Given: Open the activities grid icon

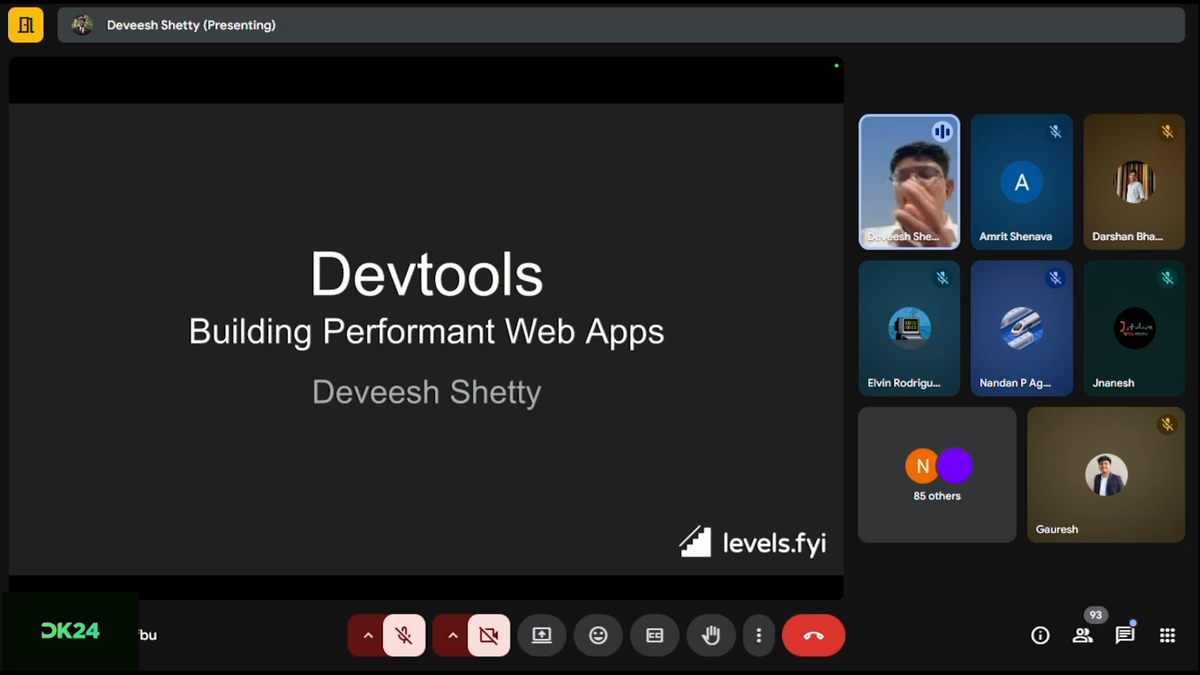Looking at the screenshot, I should pos(1167,635).
